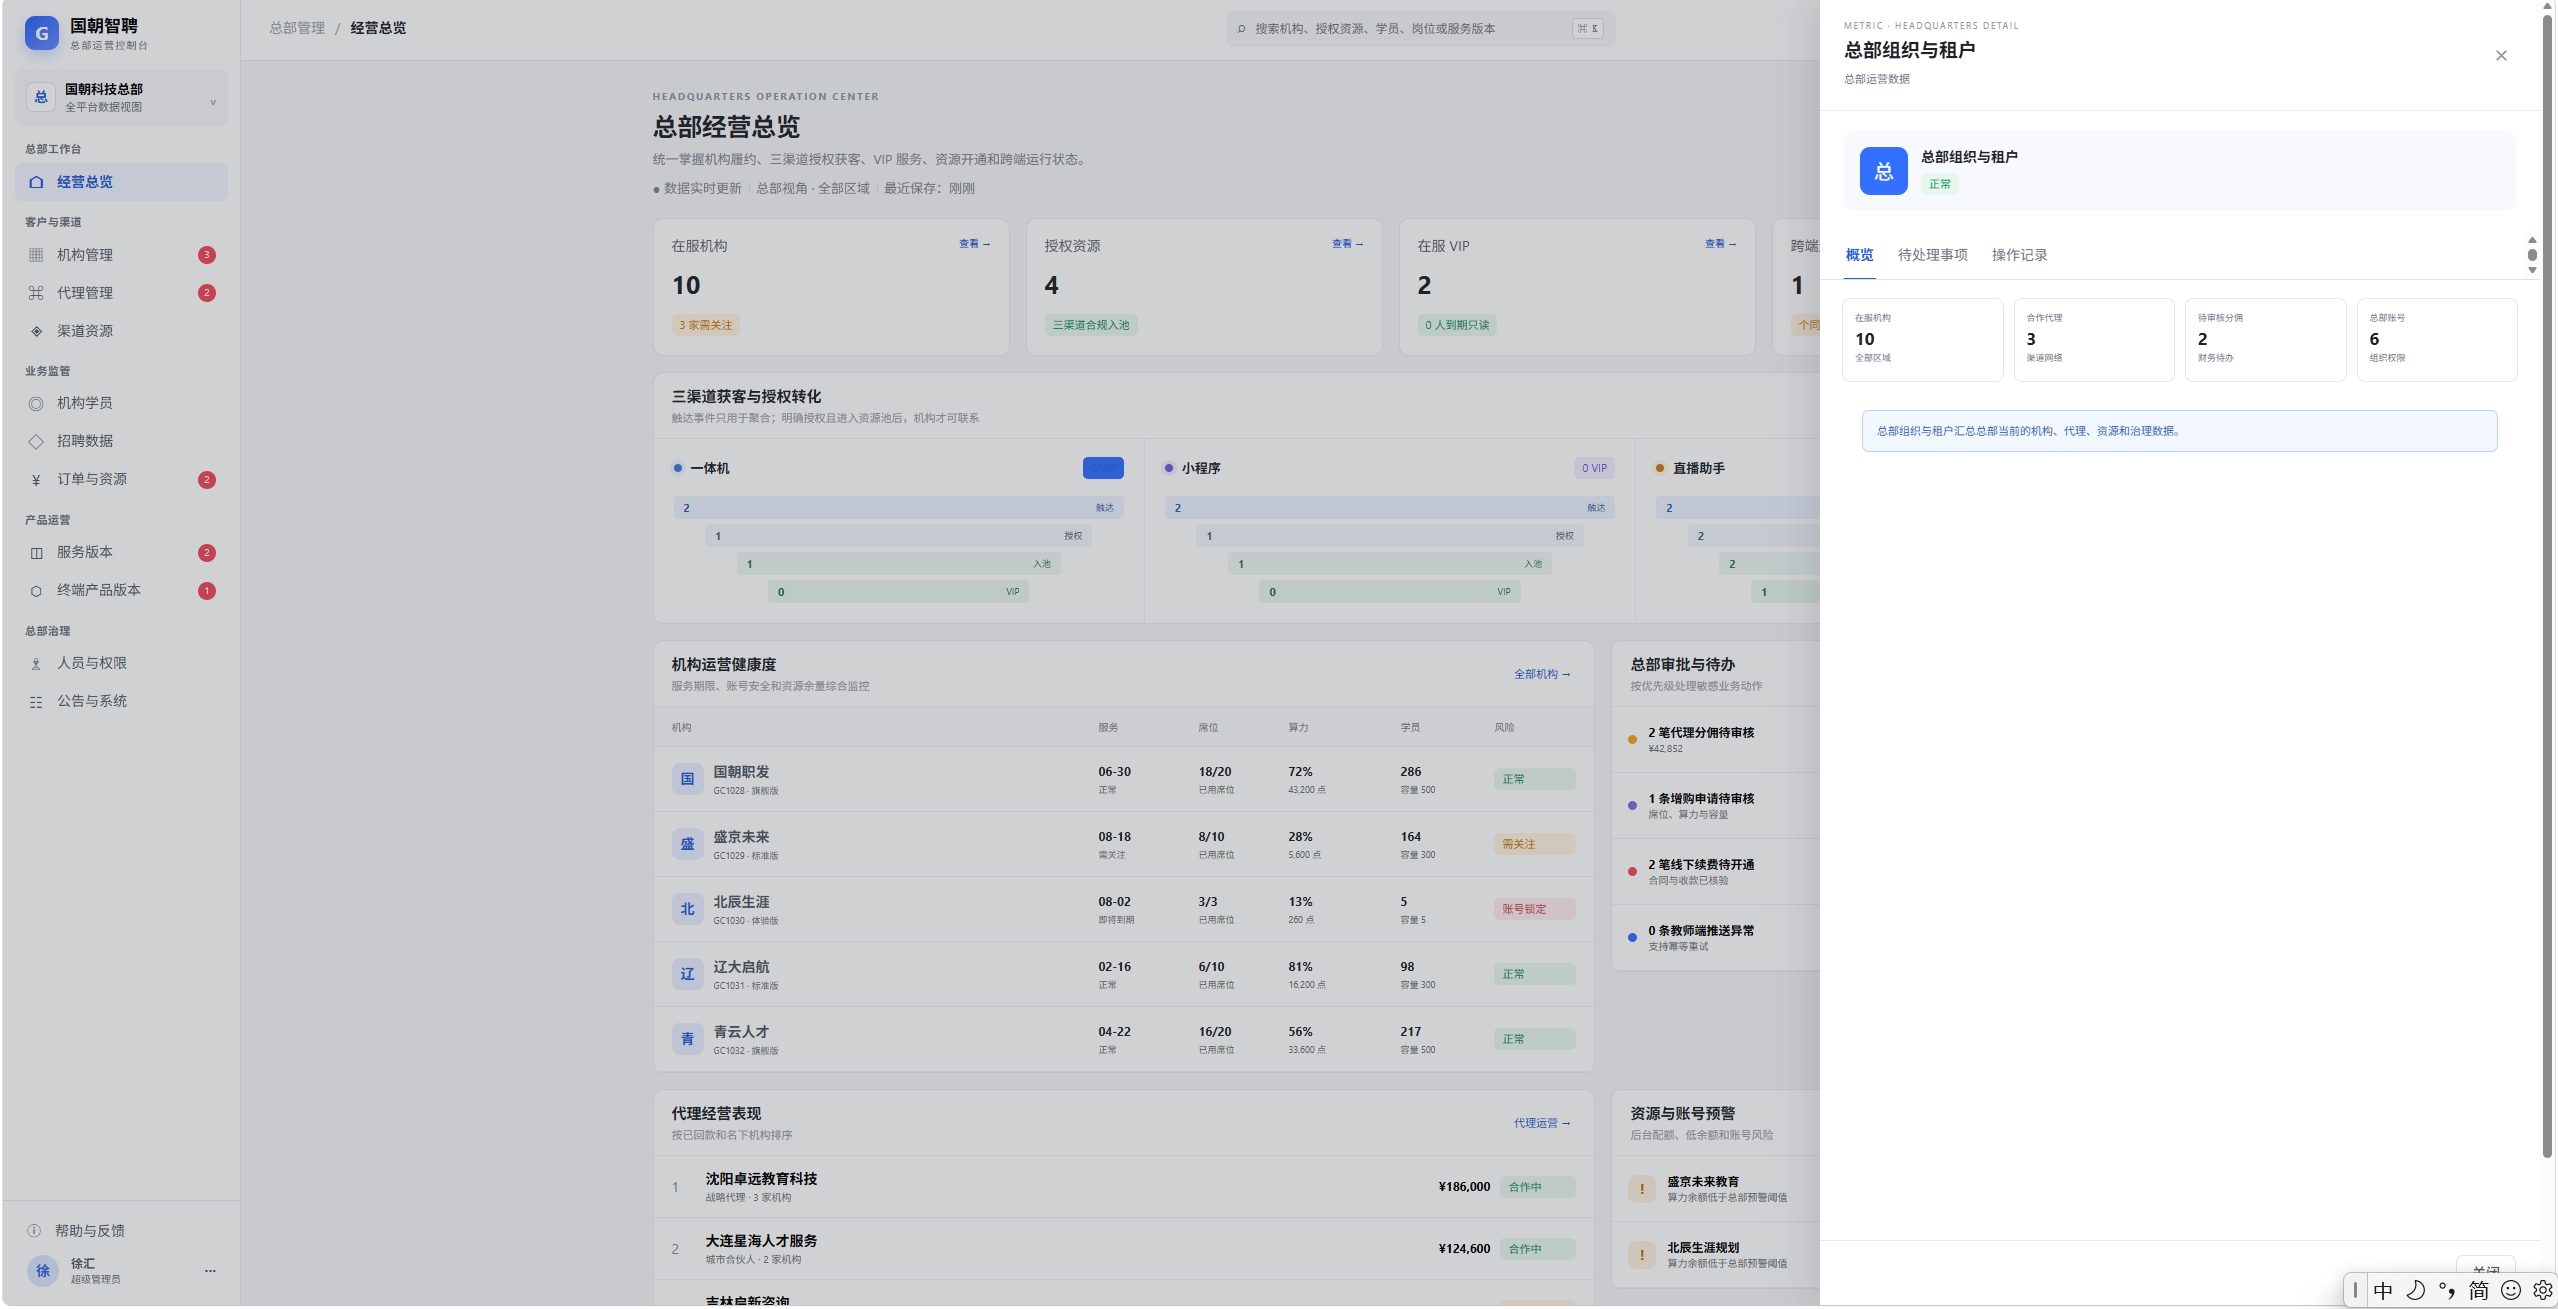Click the 国朝智聘 G logo icon
Viewport: 2558px width, 1309px height.
click(41, 33)
